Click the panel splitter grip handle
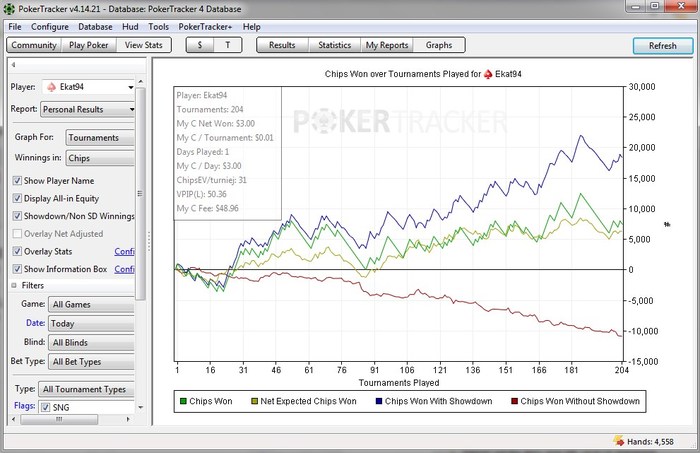Image resolution: width=700 pixels, height=453 pixels. click(x=149, y=241)
